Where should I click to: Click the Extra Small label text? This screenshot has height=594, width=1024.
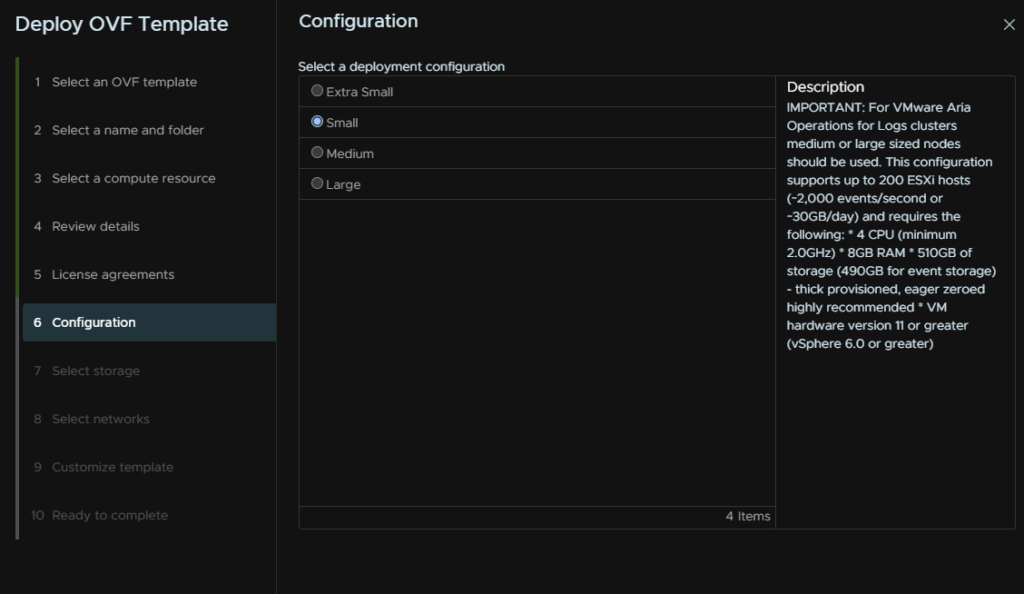[359, 92]
